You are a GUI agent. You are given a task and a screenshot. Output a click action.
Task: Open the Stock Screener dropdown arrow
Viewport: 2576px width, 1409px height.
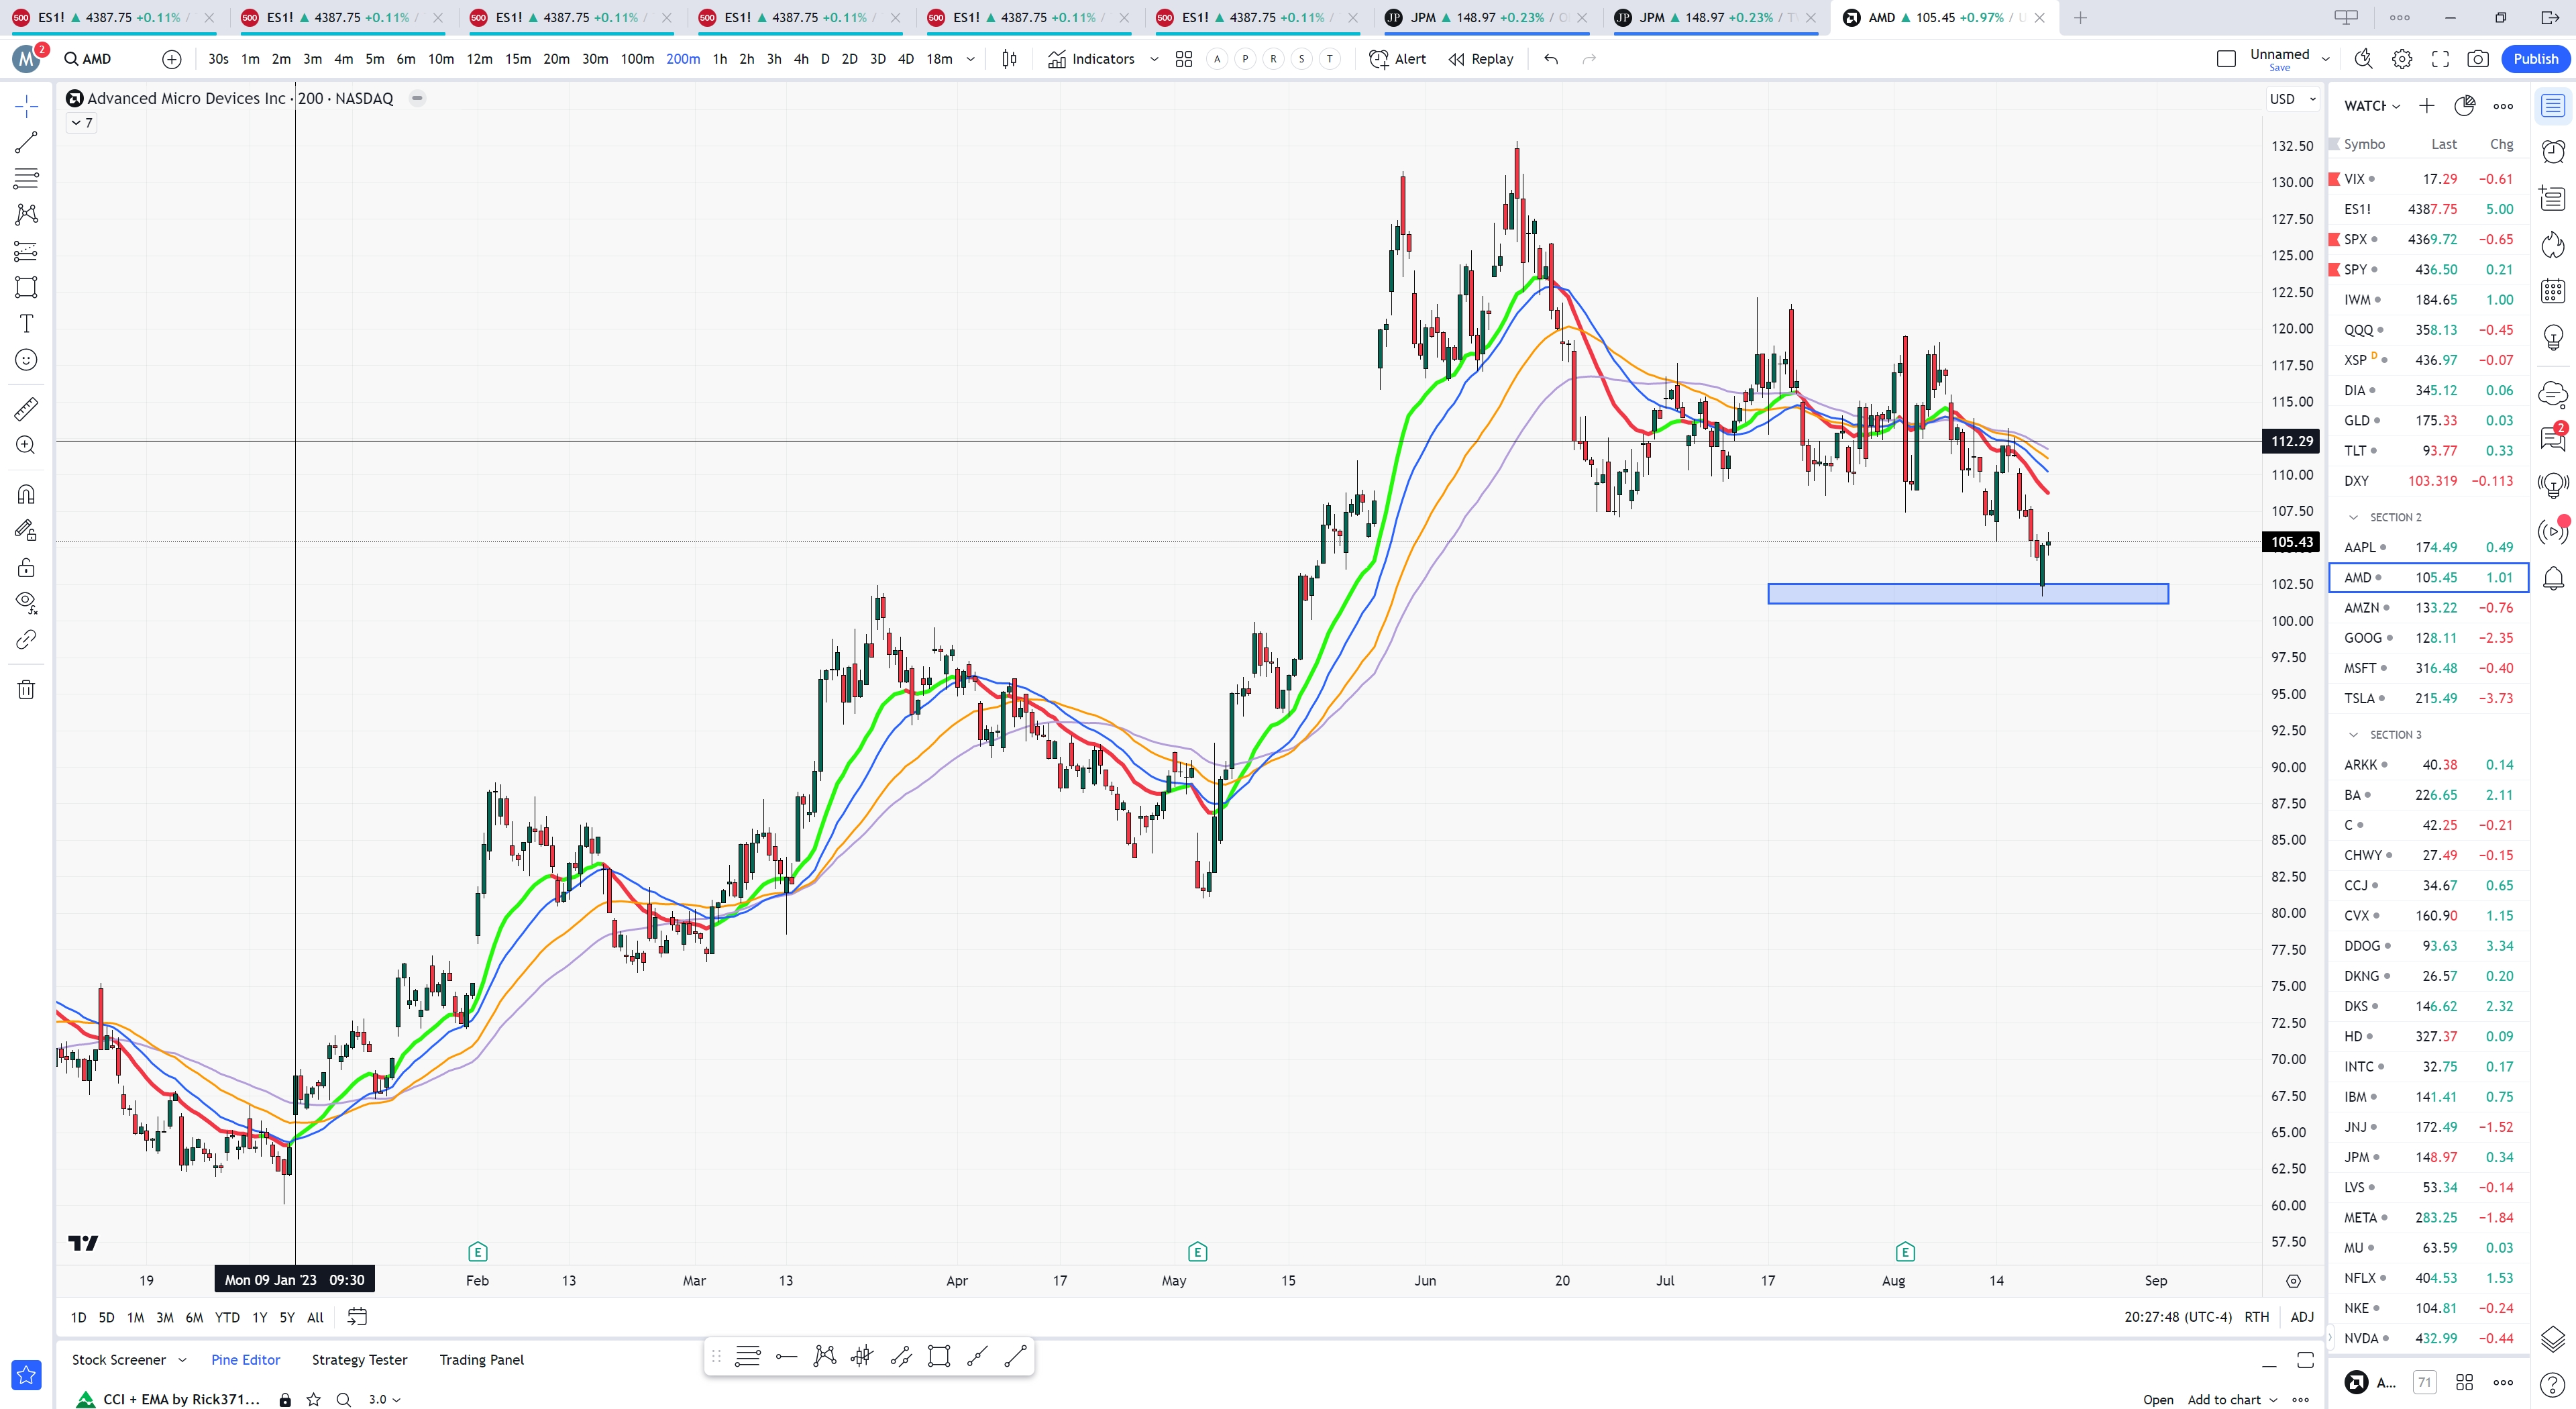click(x=182, y=1360)
